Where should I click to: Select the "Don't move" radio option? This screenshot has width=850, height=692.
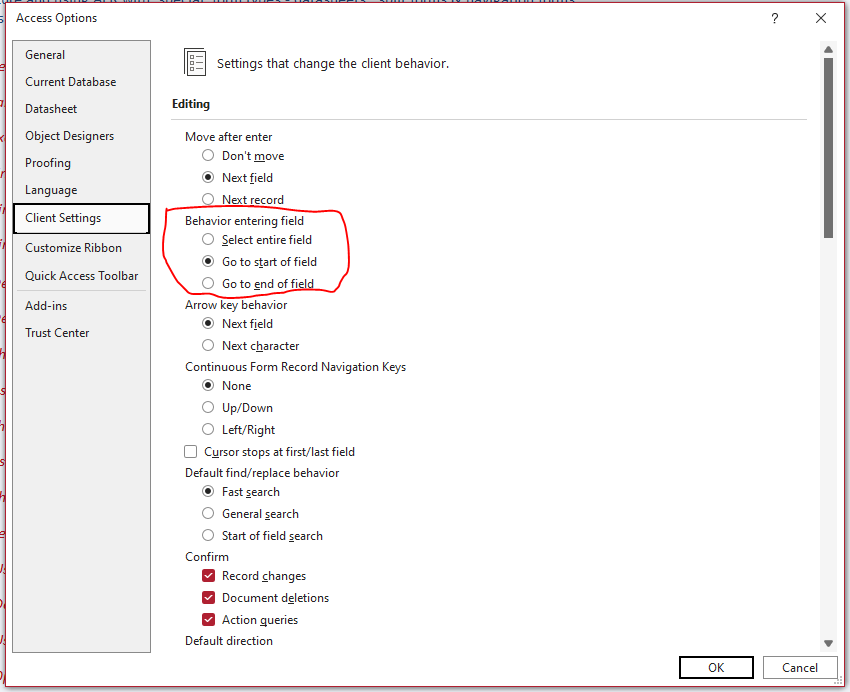tap(208, 156)
